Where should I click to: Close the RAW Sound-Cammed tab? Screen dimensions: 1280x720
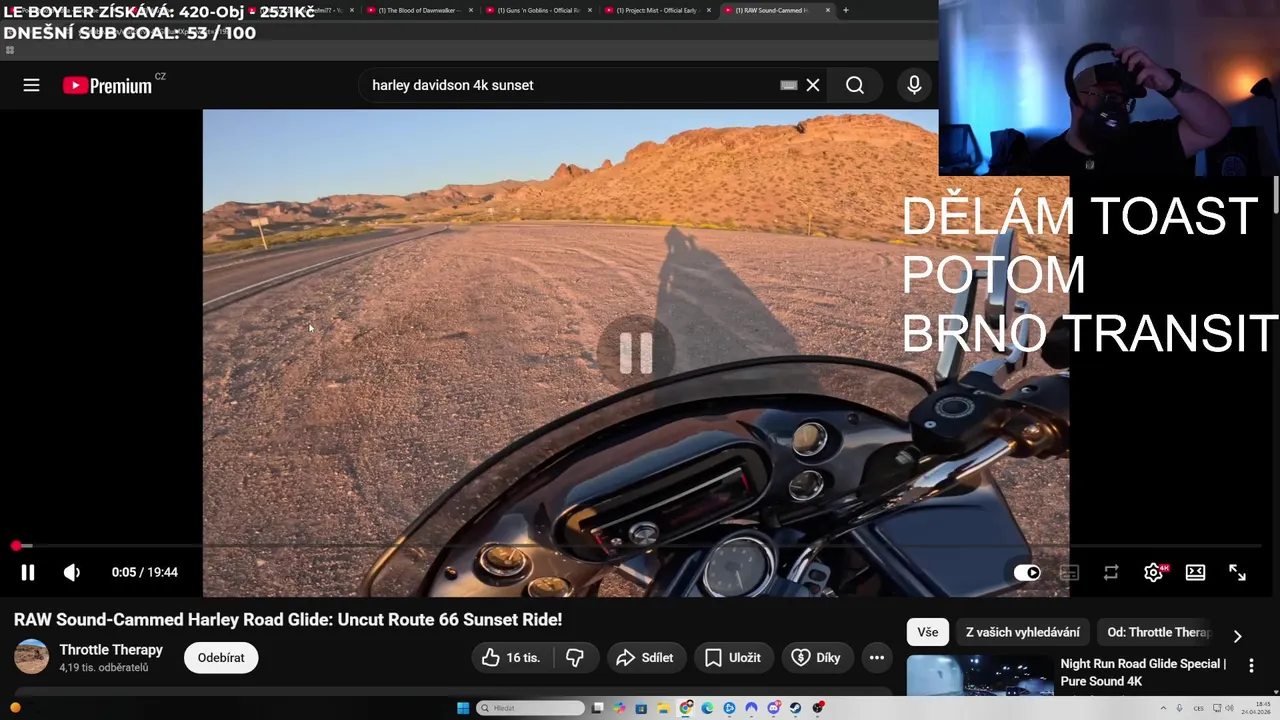coord(828,10)
